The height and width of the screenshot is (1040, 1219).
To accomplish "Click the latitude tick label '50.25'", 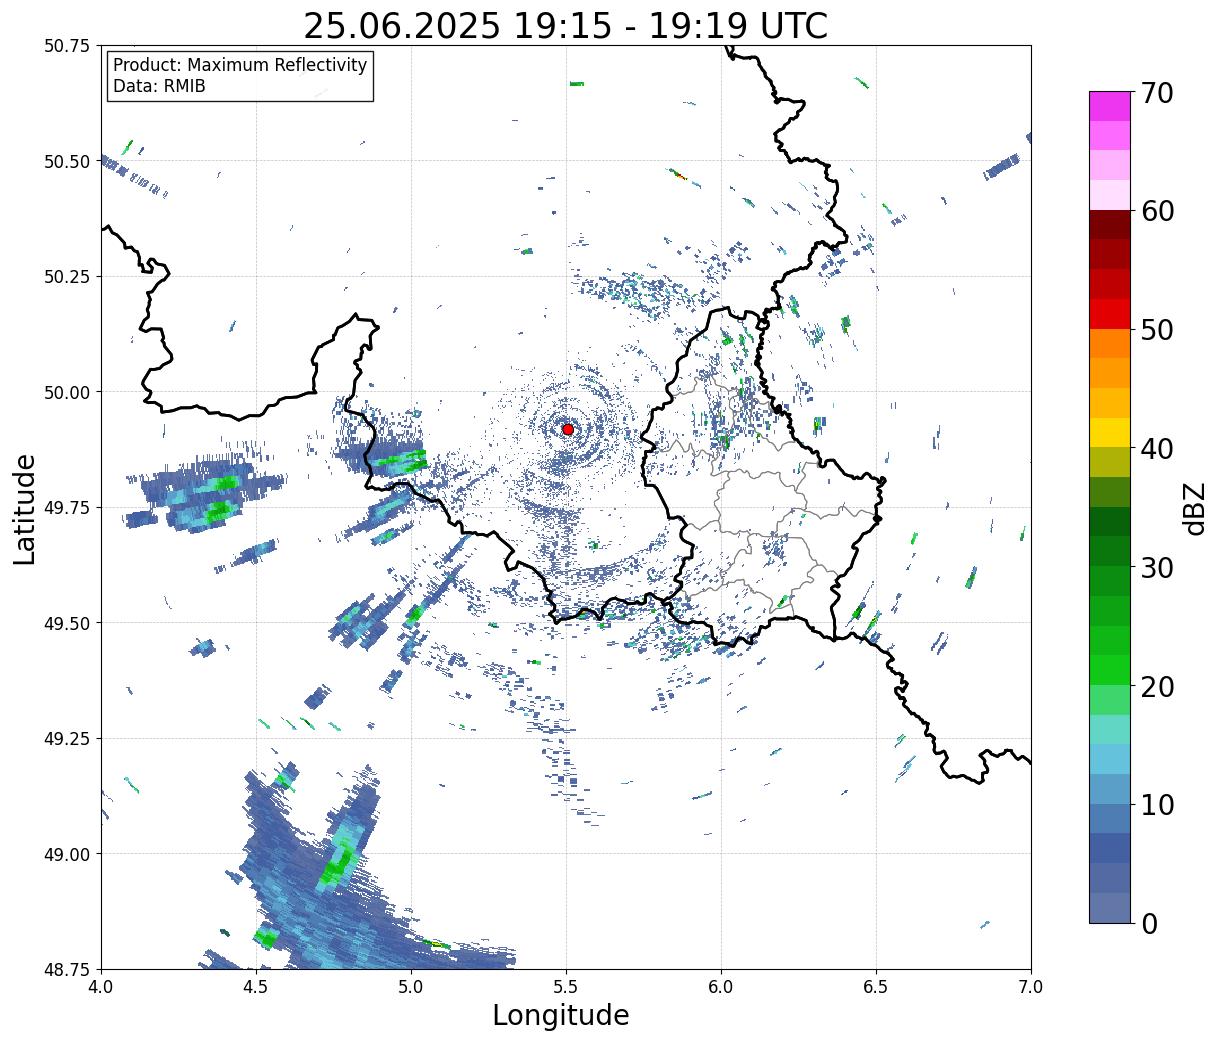I will tap(67, 277).
